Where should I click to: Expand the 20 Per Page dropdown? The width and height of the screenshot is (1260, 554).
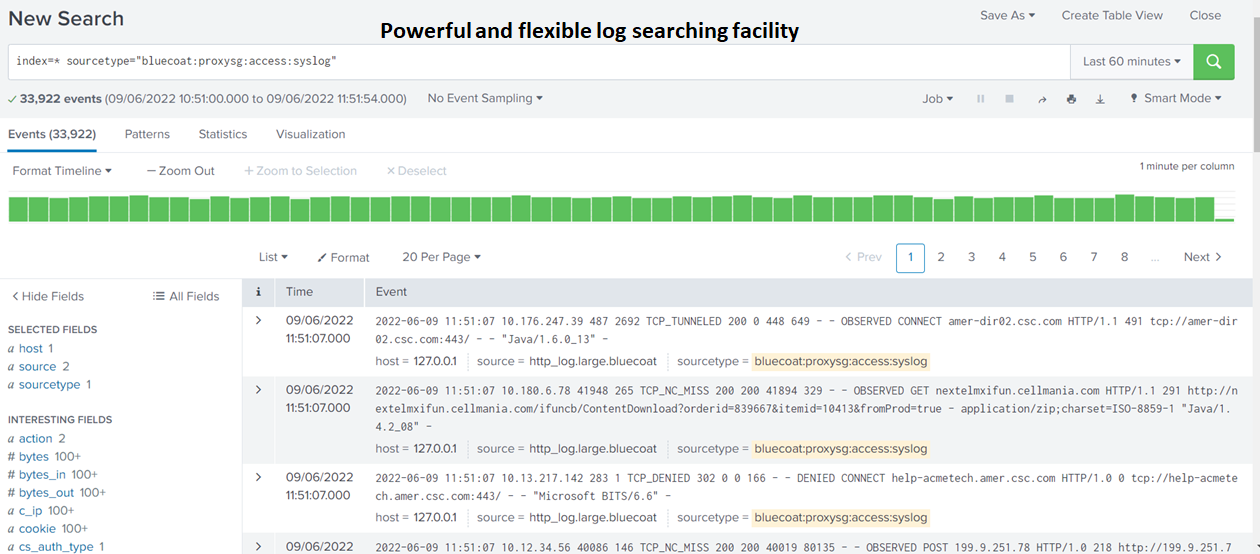[x=441, y=257]
